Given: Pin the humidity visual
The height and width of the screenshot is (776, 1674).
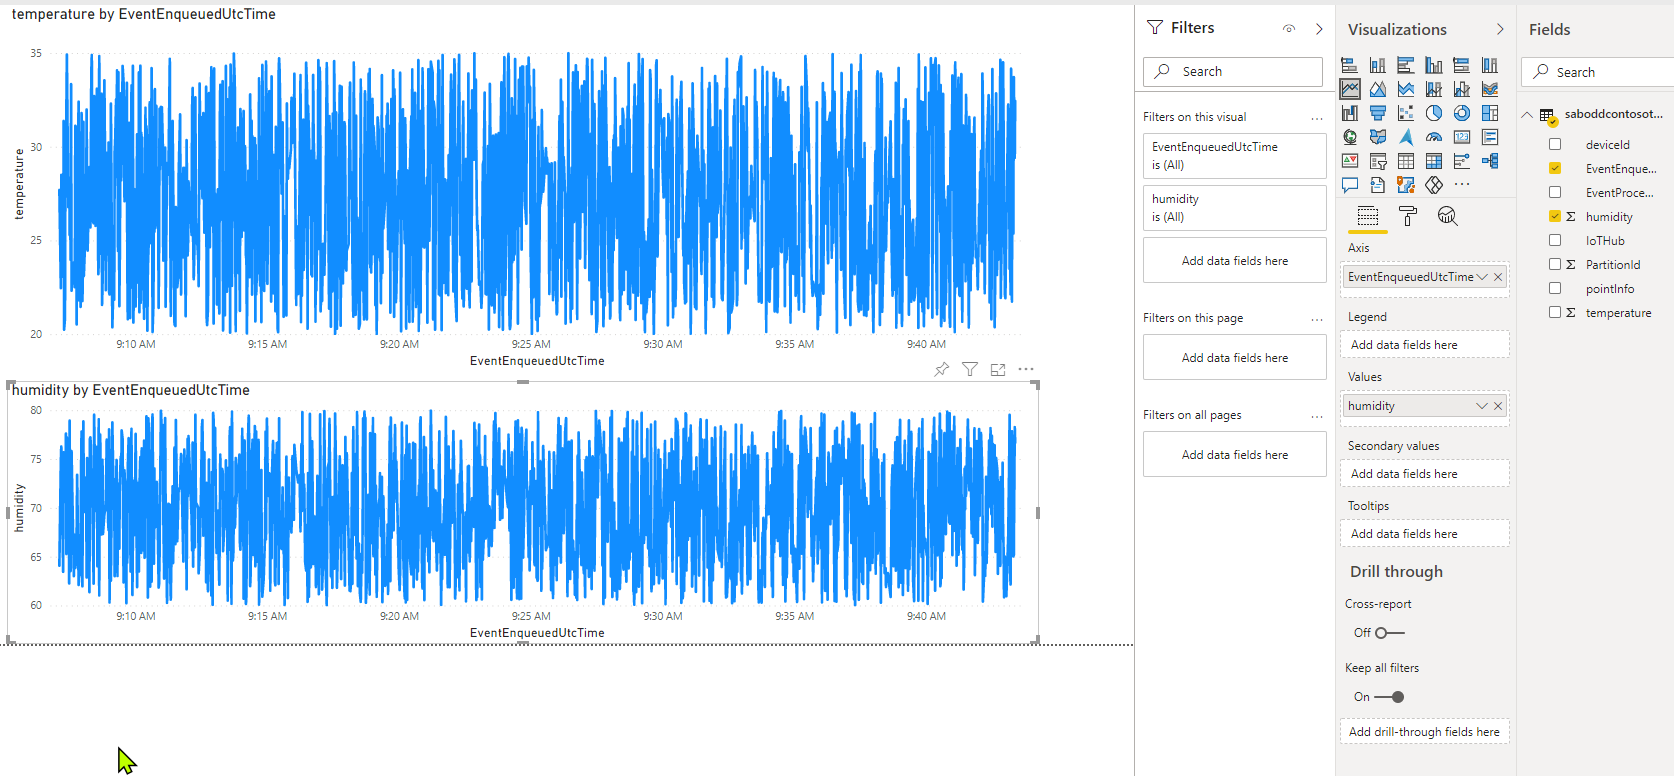Looking at the screenshot, I should pyautogui.click(x=941, y=369).
